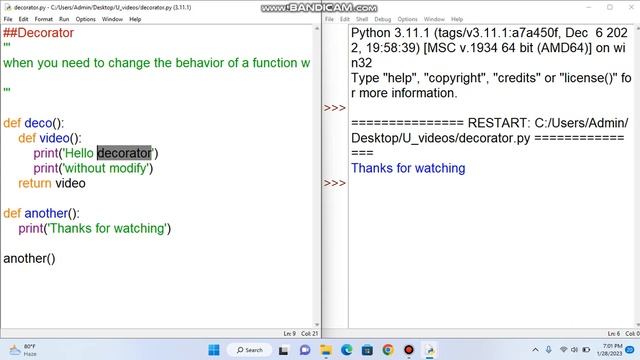Click the '##Decorator' comment line
The height and width of the screenshot is (360, 640).
pos(38,33)
